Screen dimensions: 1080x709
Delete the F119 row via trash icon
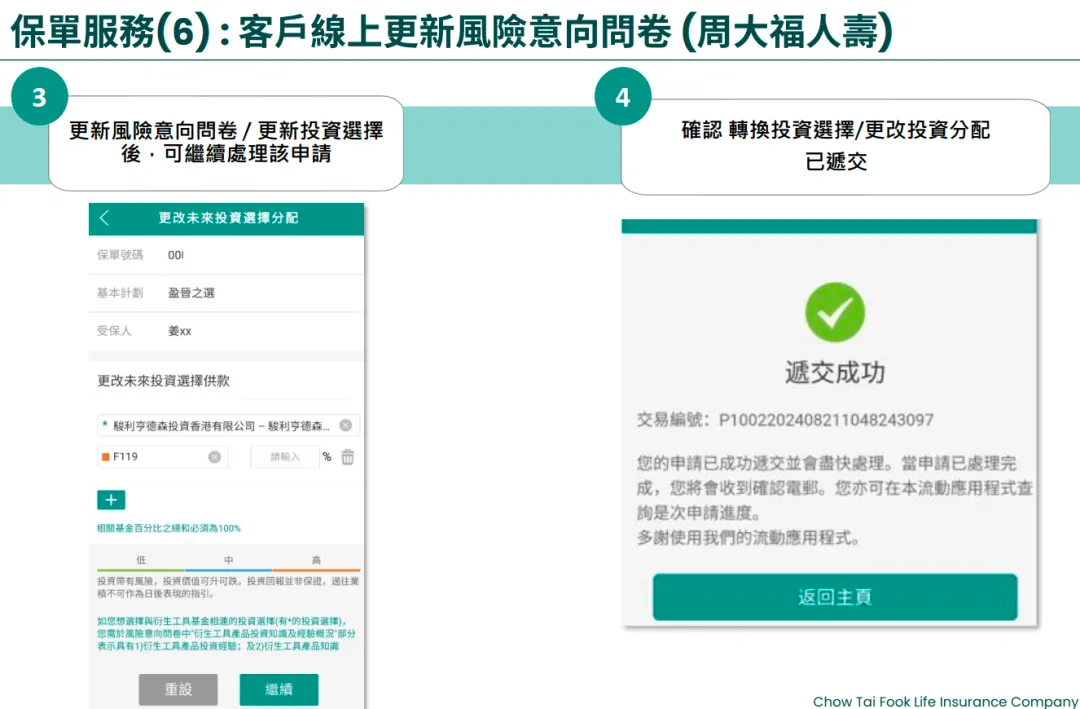348,457
